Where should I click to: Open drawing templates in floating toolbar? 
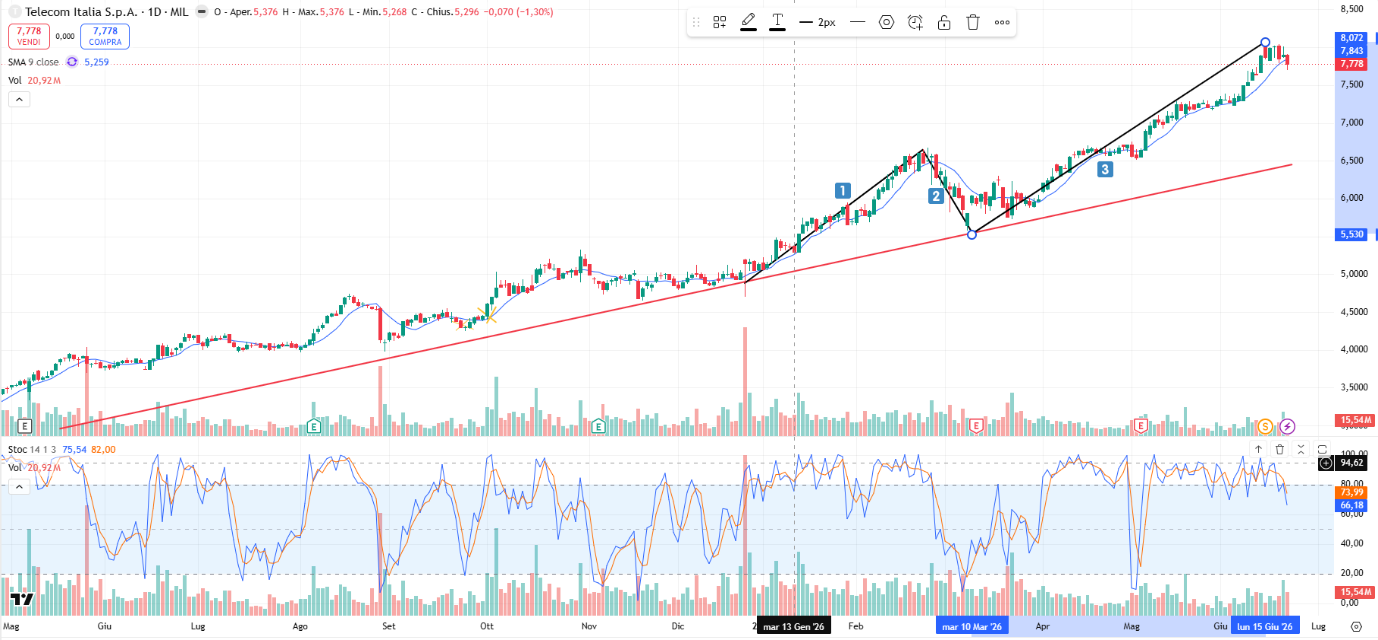719,22
